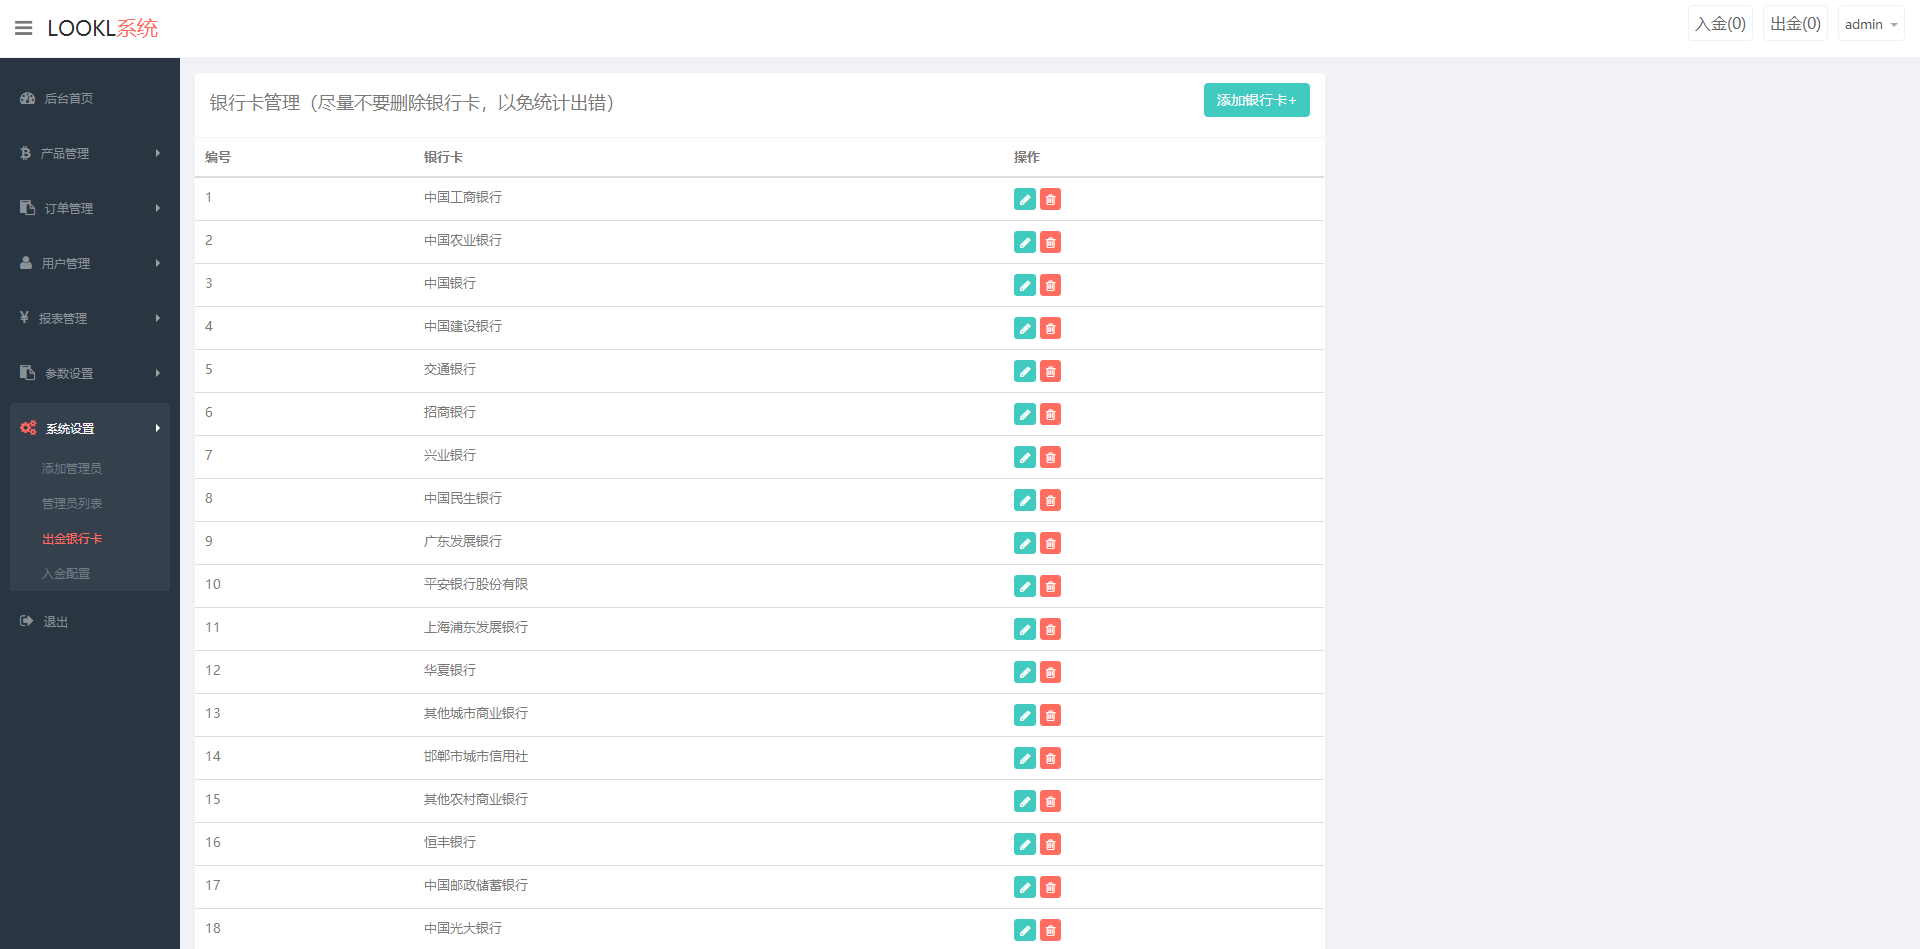The height and width of the screenshot is (949, 1920).
Task: Edit the 邯郸市城市信用社 entry
Action: click(1025, 758)
